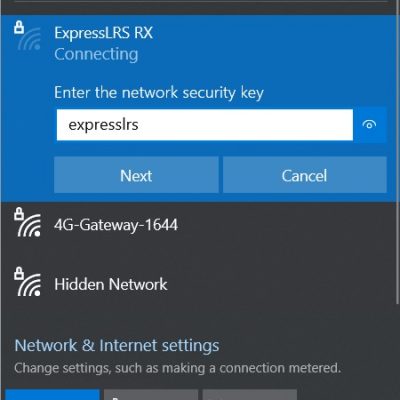Click the padlock on the Hidden Network icon
This screenshot has width=400, height=400.
[19, 273]
